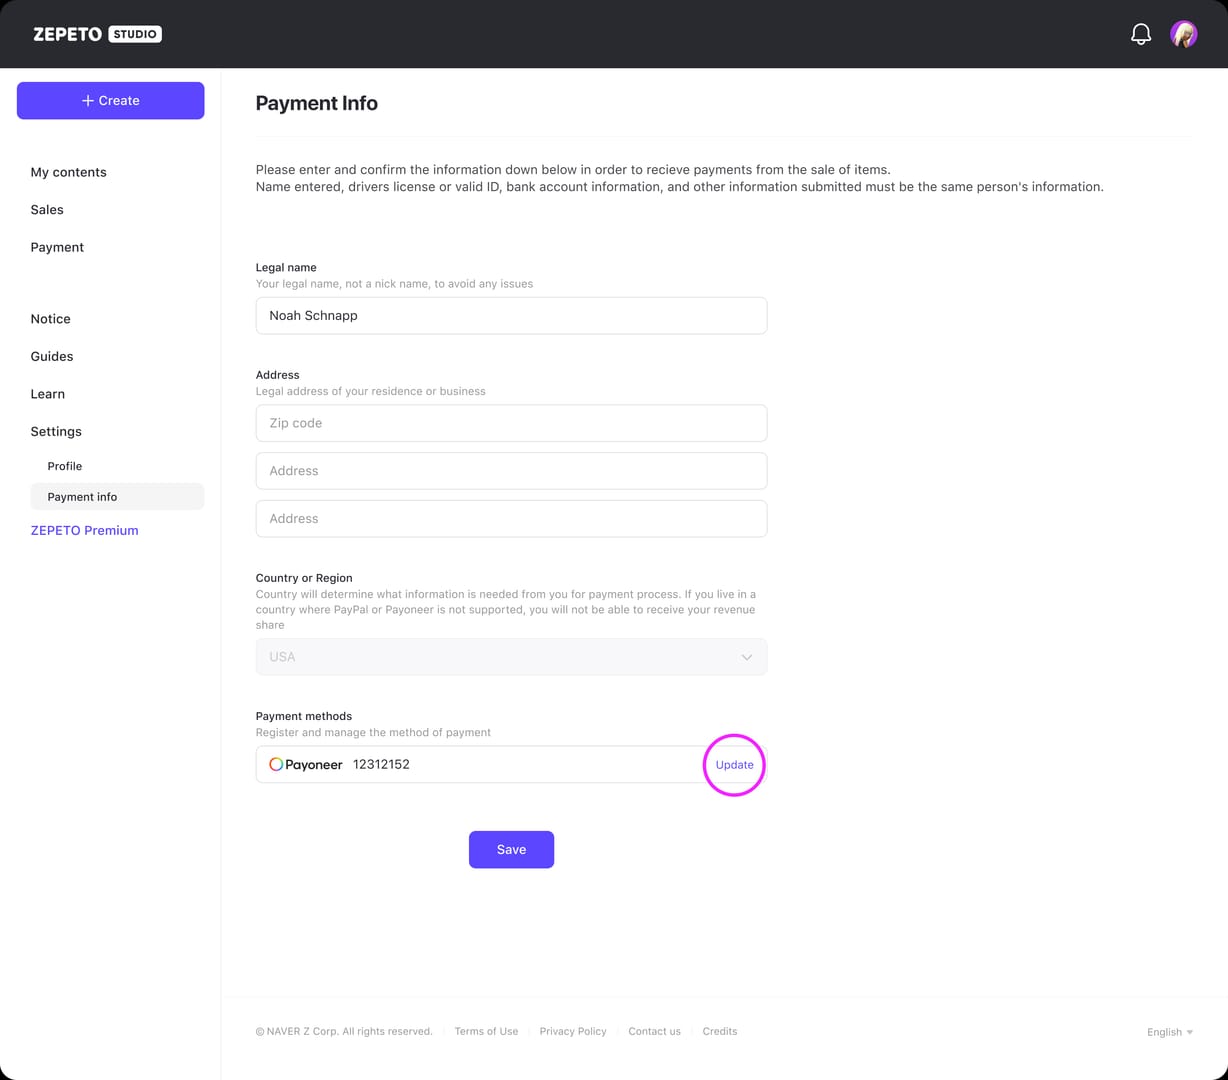Open Terms of Use footer link
The image size is (1228, 1080).
pos(486,1032)
